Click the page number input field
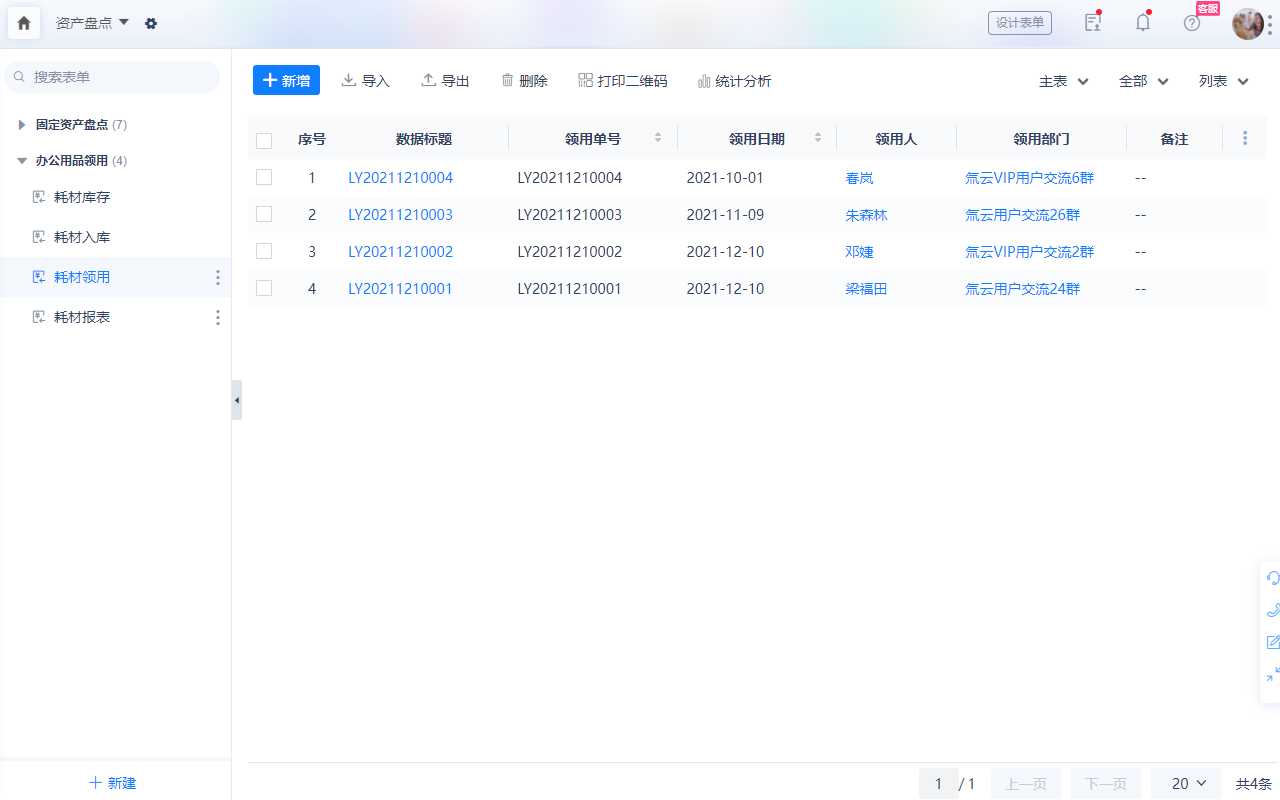Screen dimensions: 1280x800 coord(938,784)
